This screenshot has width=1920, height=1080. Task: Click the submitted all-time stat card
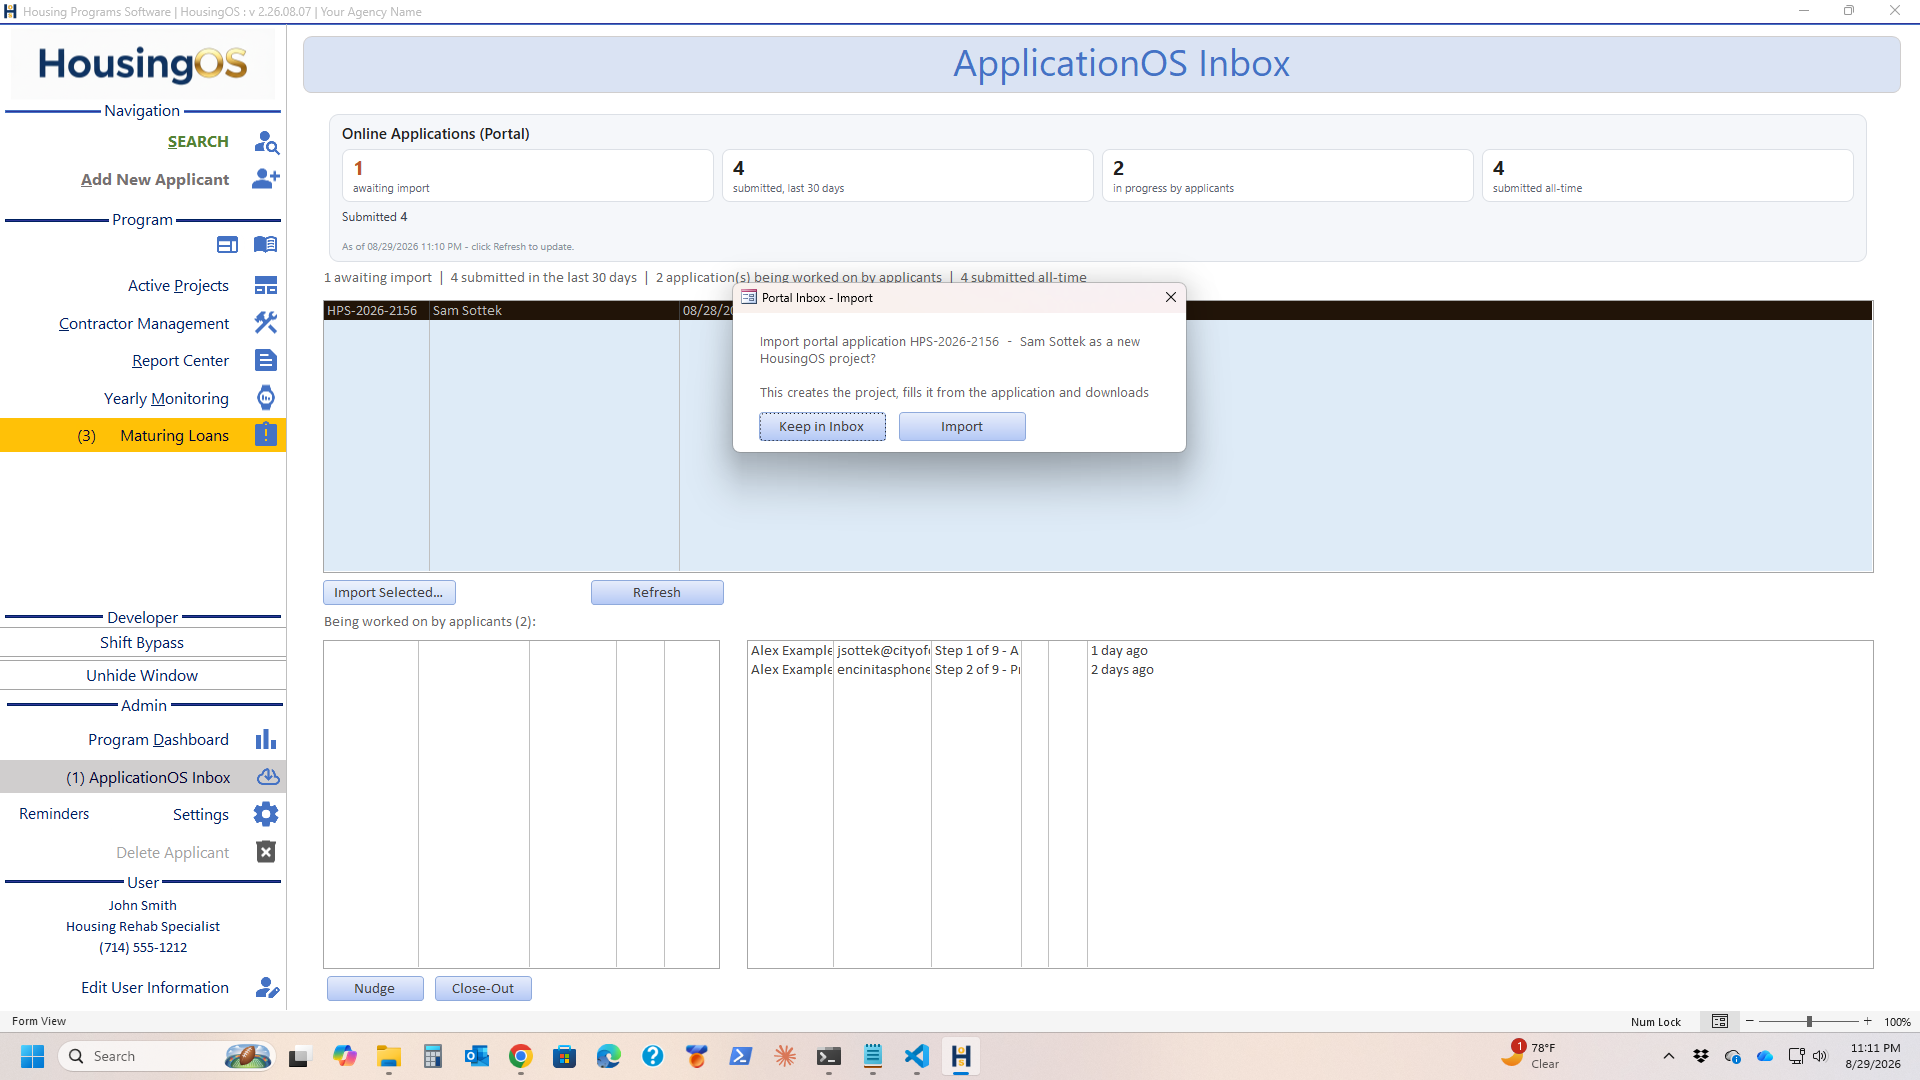[1668, 176]
